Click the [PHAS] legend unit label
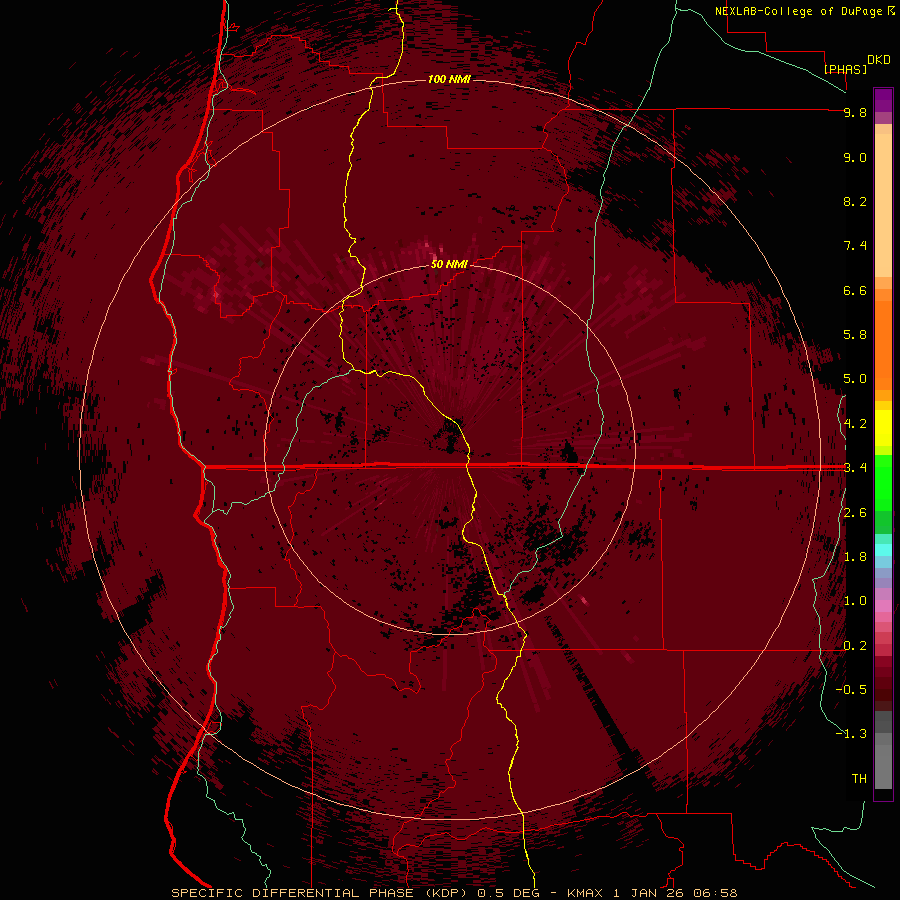This screenshot has height=900, width=900. point(845,69)
